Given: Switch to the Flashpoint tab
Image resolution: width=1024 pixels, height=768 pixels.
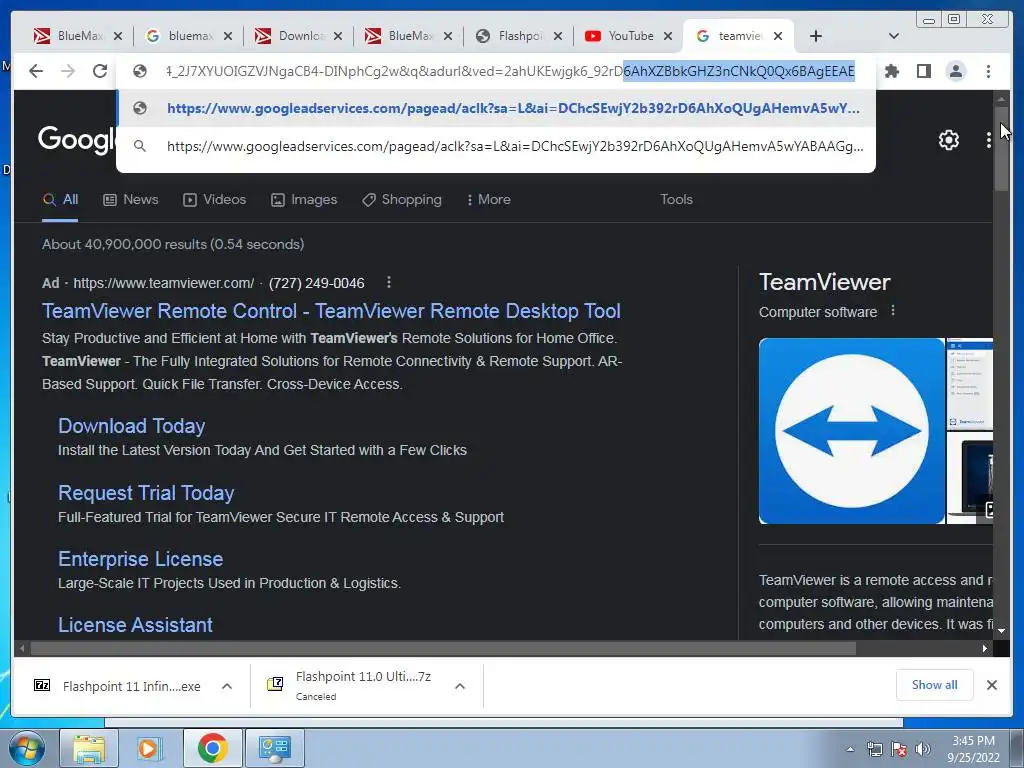Looking at the screenshot, I should tap(511, 36).
